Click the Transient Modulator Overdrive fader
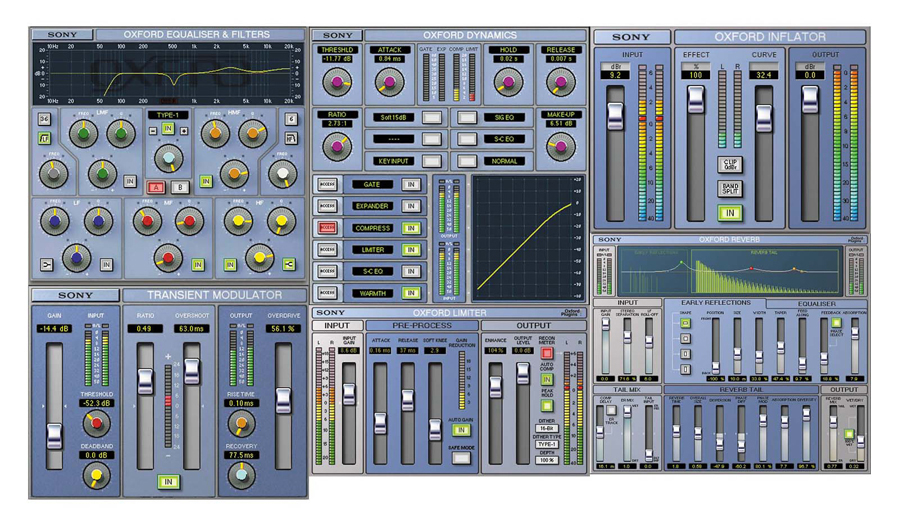 tap(284, 400)
